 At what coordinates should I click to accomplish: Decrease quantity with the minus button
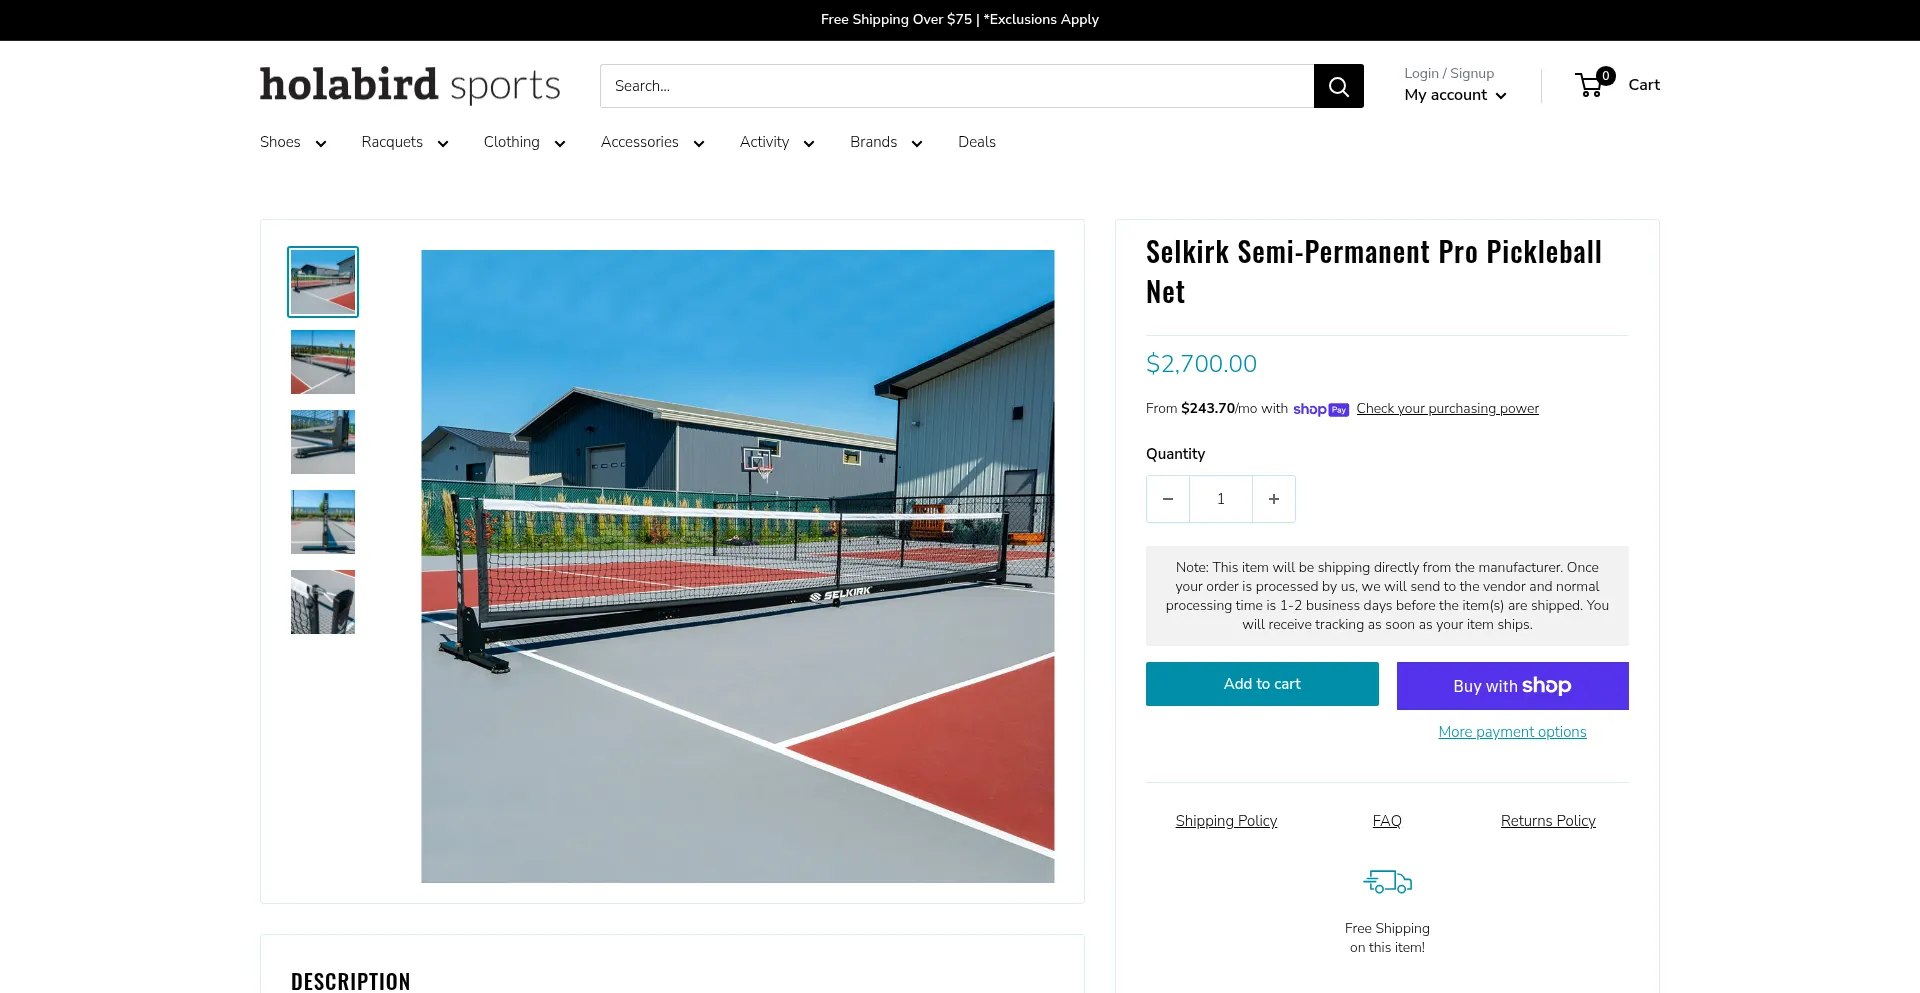point(1168,499)
